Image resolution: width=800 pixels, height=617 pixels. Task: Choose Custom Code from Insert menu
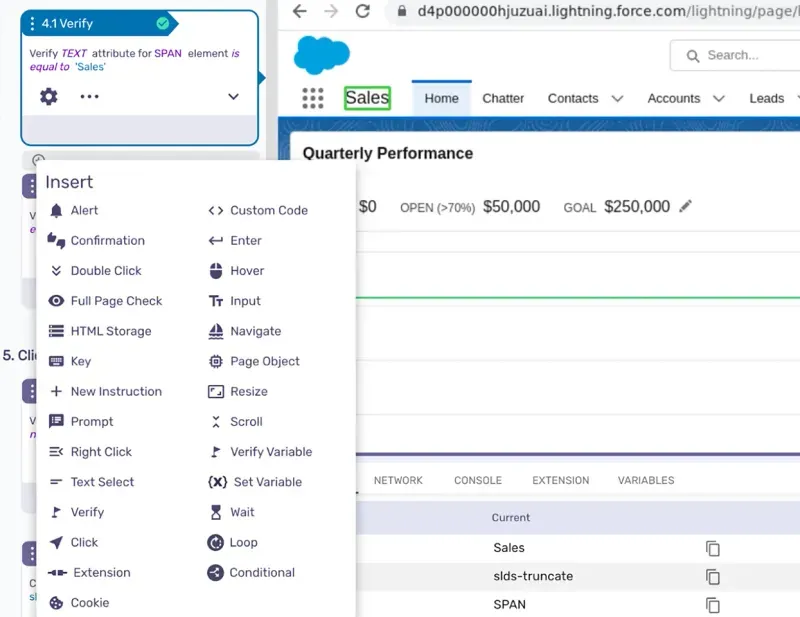pos(268,210)
